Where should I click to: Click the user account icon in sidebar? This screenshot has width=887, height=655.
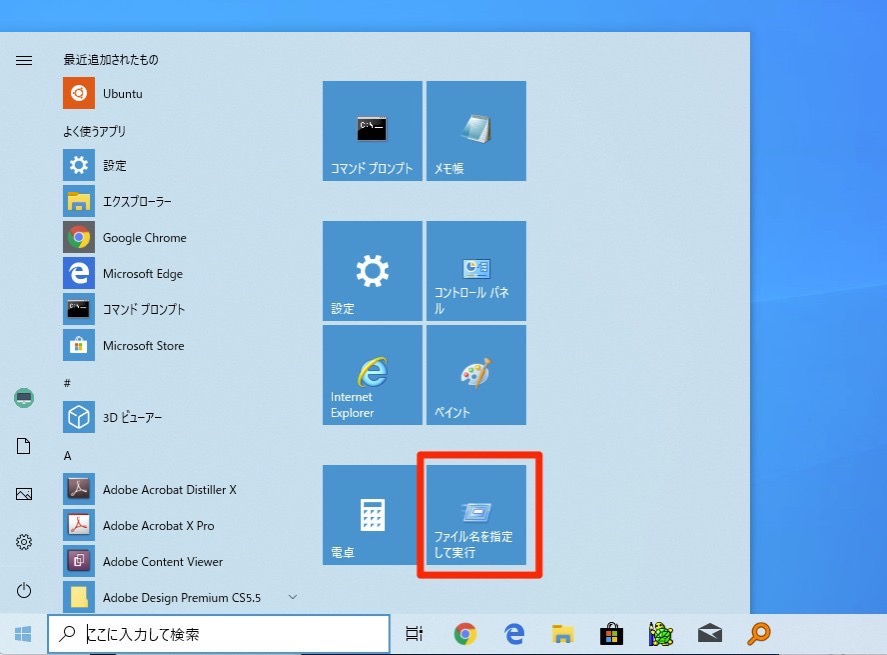[24, 398]
